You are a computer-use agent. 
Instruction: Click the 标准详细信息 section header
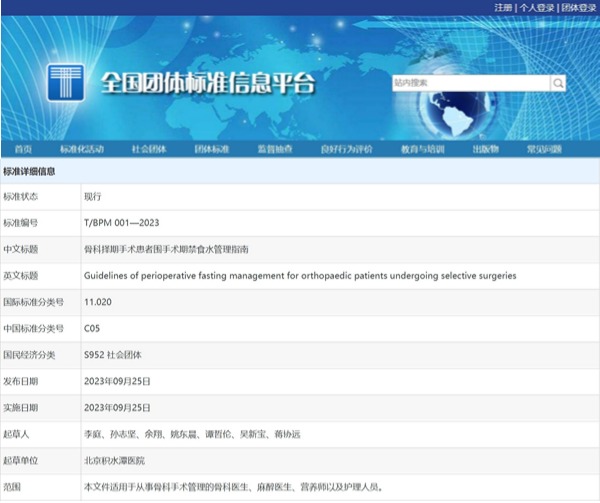click(36, 171)
